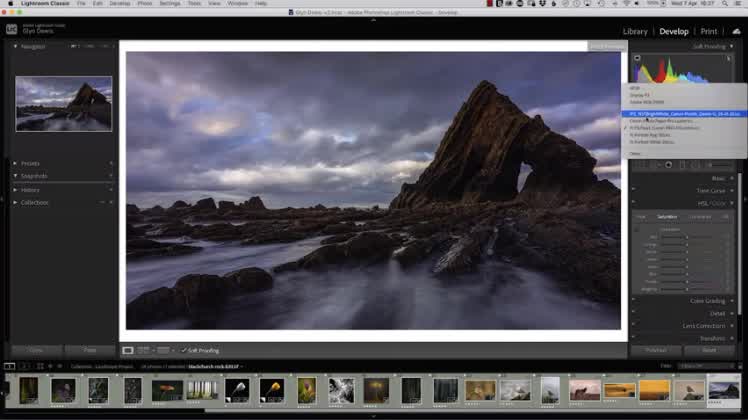Open the Dropbox icon in macOS menu bar
This screenshot has width=748, height=420.
click(x=542, y=3)
